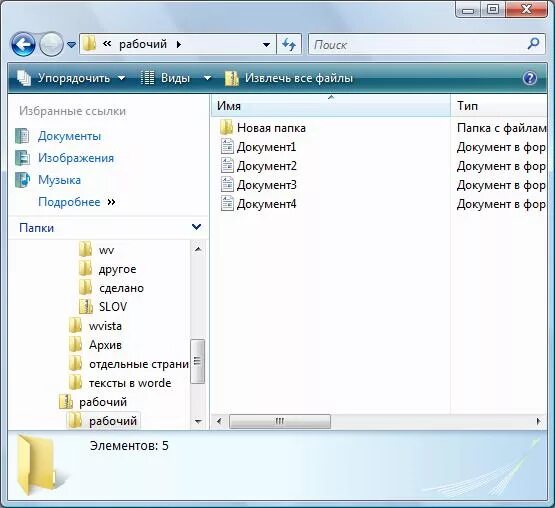Image resolution: width=555 pixels, height=508 pixels.
Task: Click the Документ2 document icon
Action: pyautogui.click(x=227, y=166)
